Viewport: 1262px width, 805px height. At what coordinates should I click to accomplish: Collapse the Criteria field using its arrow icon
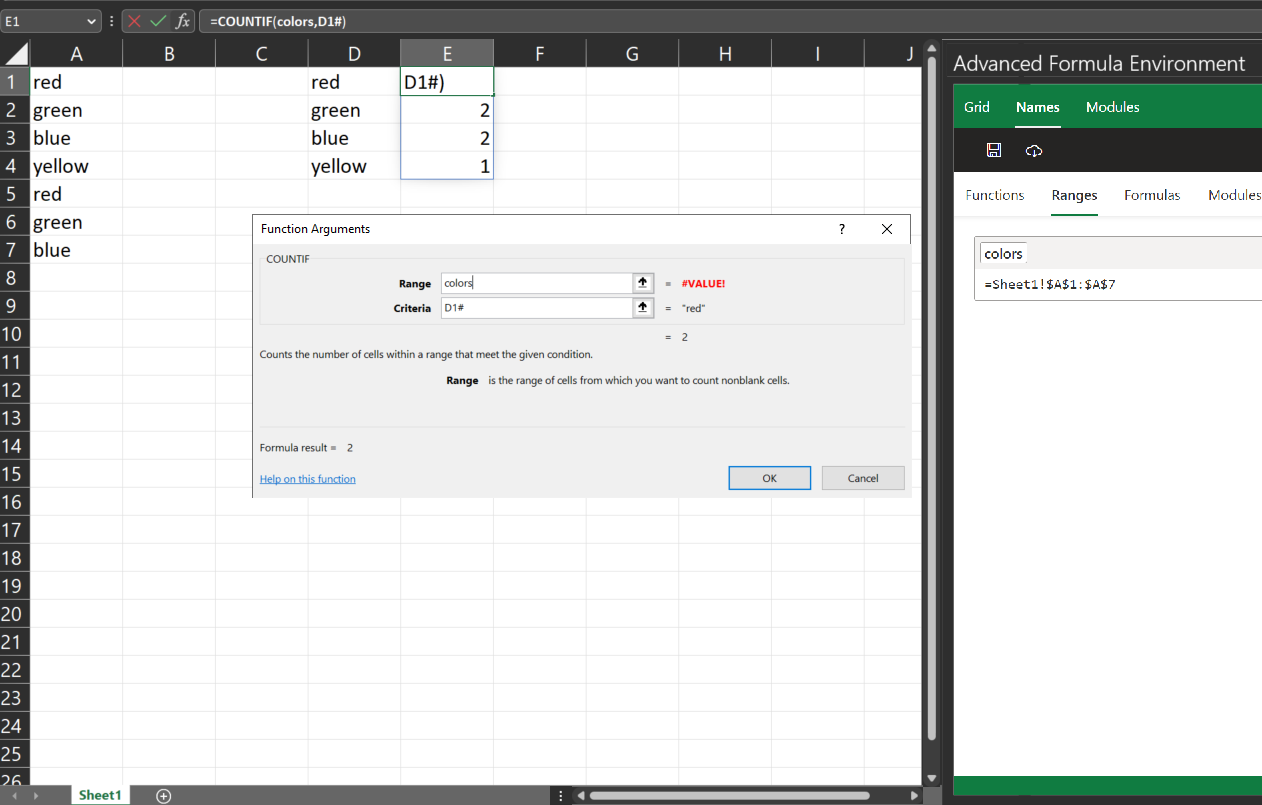(x=642, y=307)
